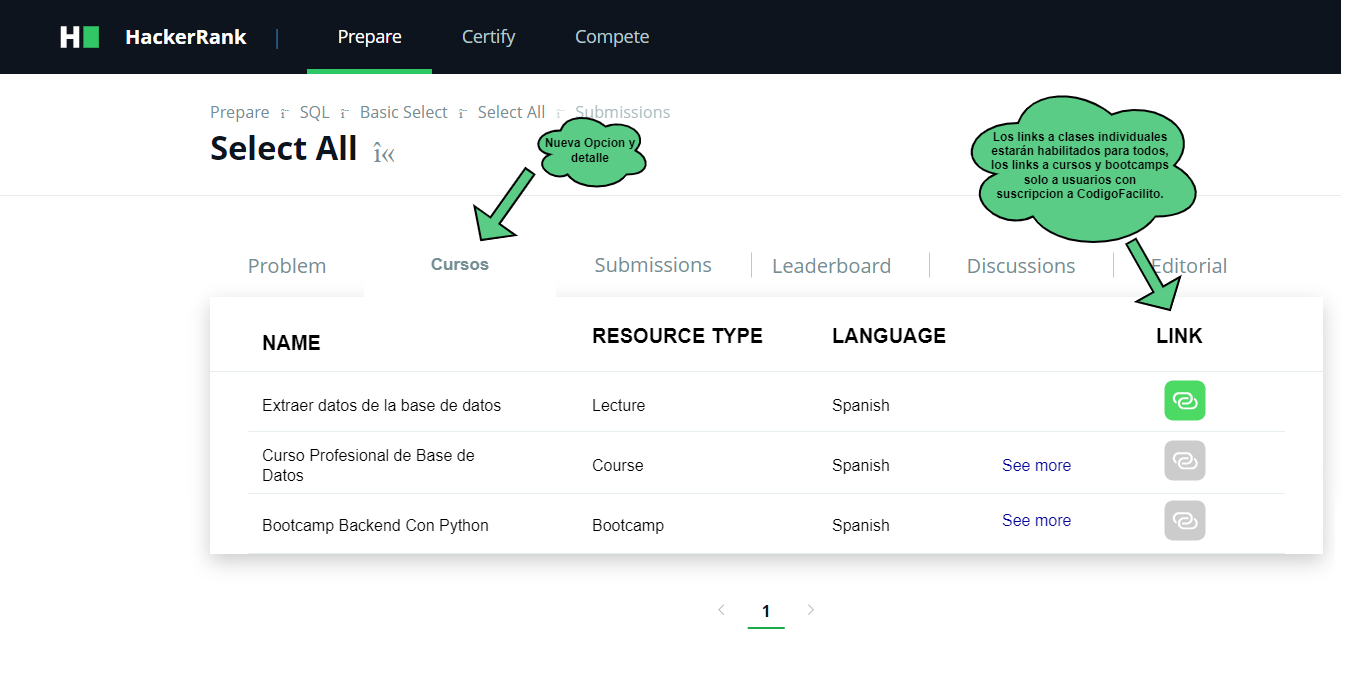Click the Prepare breadcrumb link
This screenshot has width=1360, height=685.
pyautogui.click(x=240, y=112)
